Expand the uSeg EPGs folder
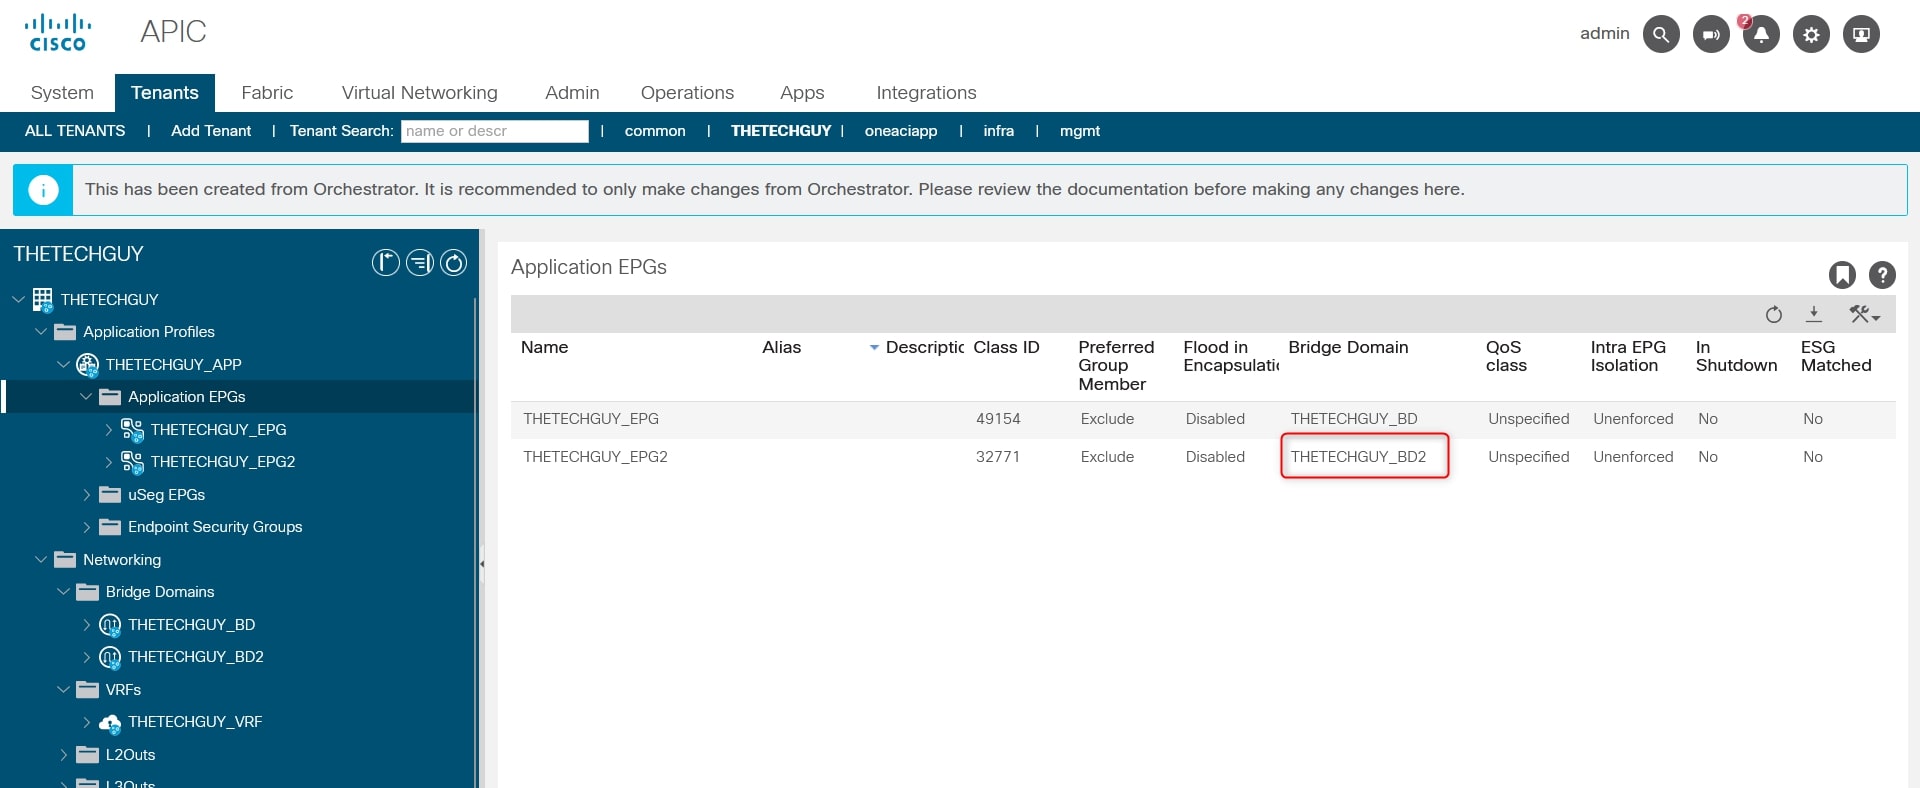Viewport: 1920px width, 788px height. [87, 495]
